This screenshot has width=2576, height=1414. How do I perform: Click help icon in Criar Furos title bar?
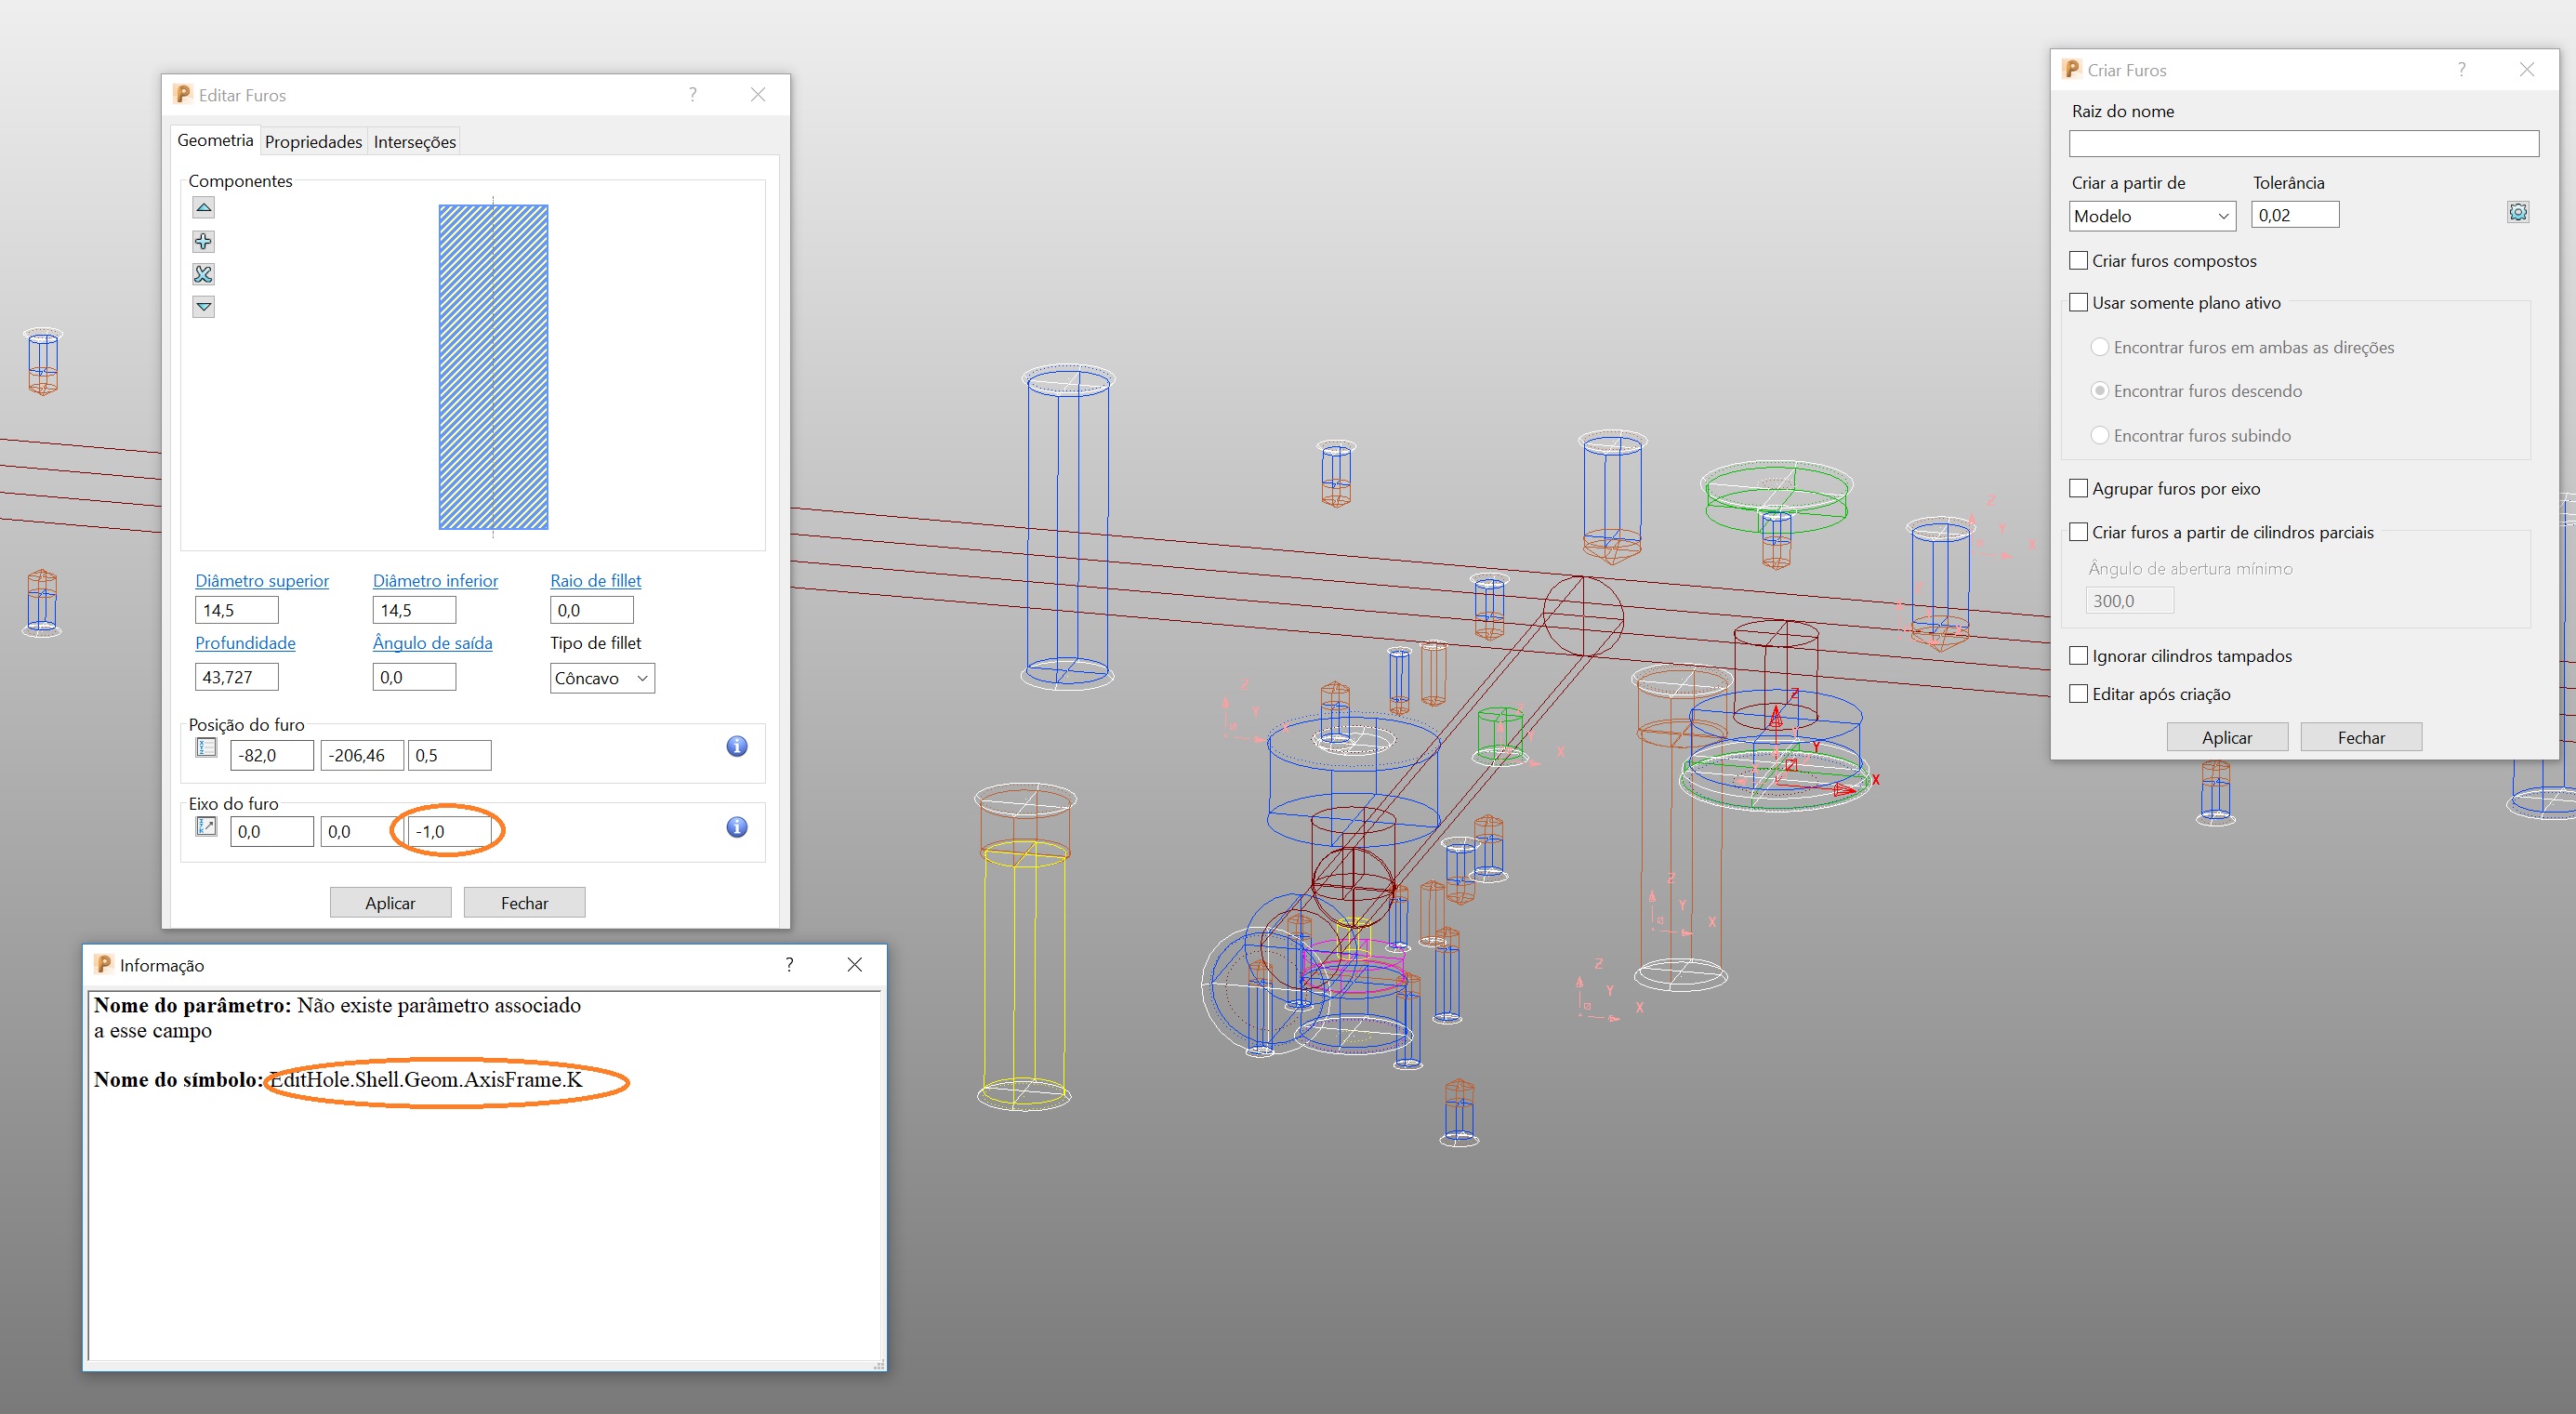(x=2462, y=69)
